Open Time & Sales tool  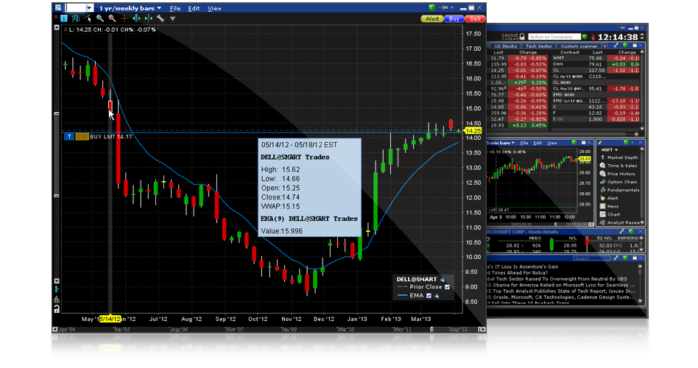(x=618, y=166)
